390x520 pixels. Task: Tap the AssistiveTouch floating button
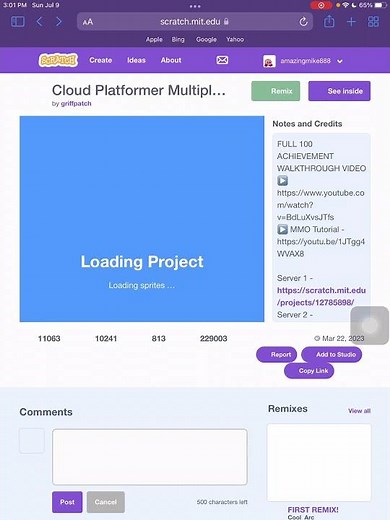(370, 325)
